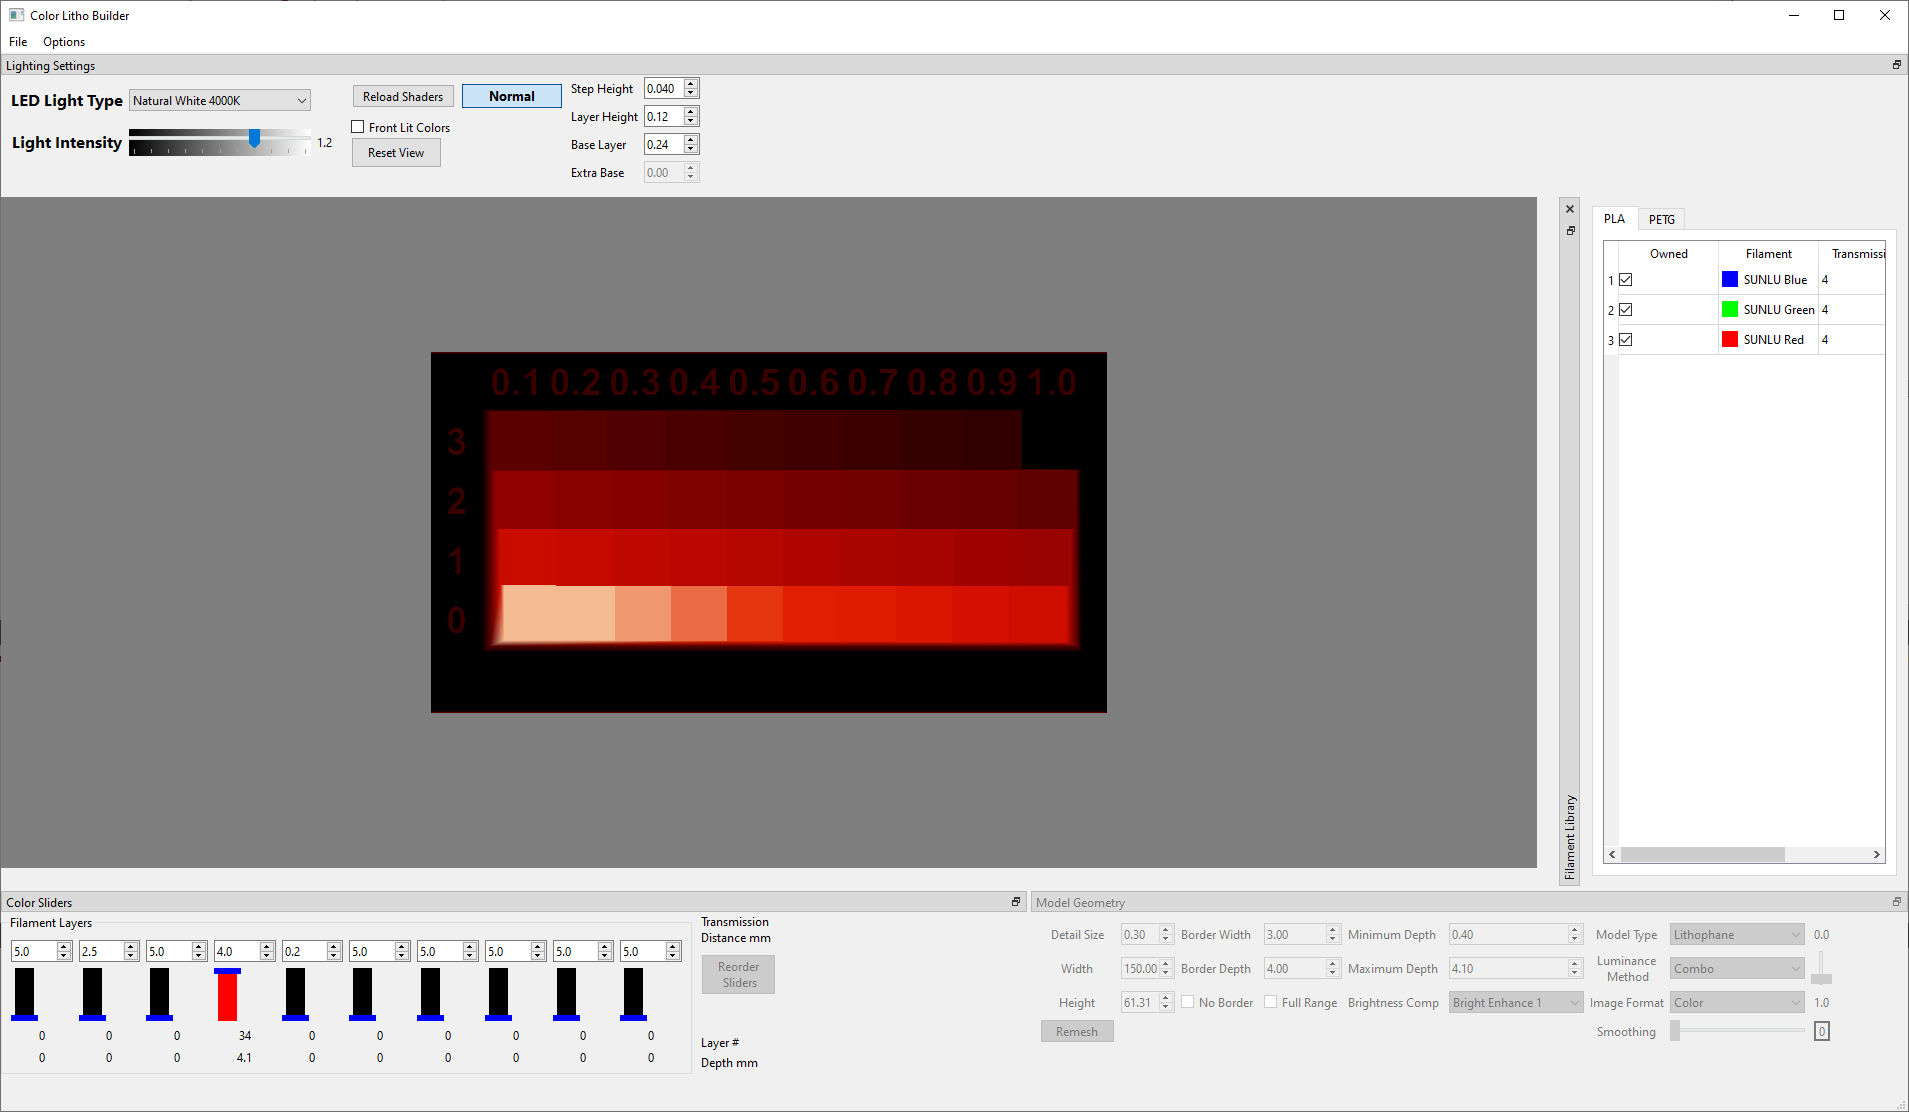
Task: Click the Reload Shaders button
Action: [x=403, y=97]
